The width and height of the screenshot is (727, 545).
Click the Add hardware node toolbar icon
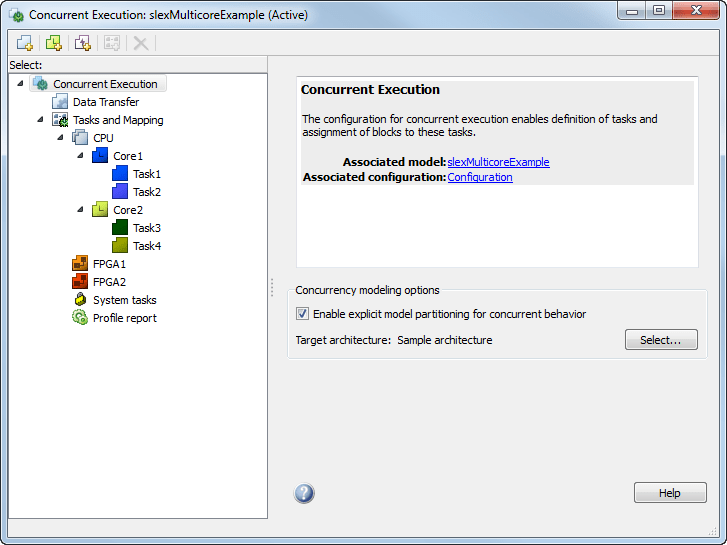(54, 43)
